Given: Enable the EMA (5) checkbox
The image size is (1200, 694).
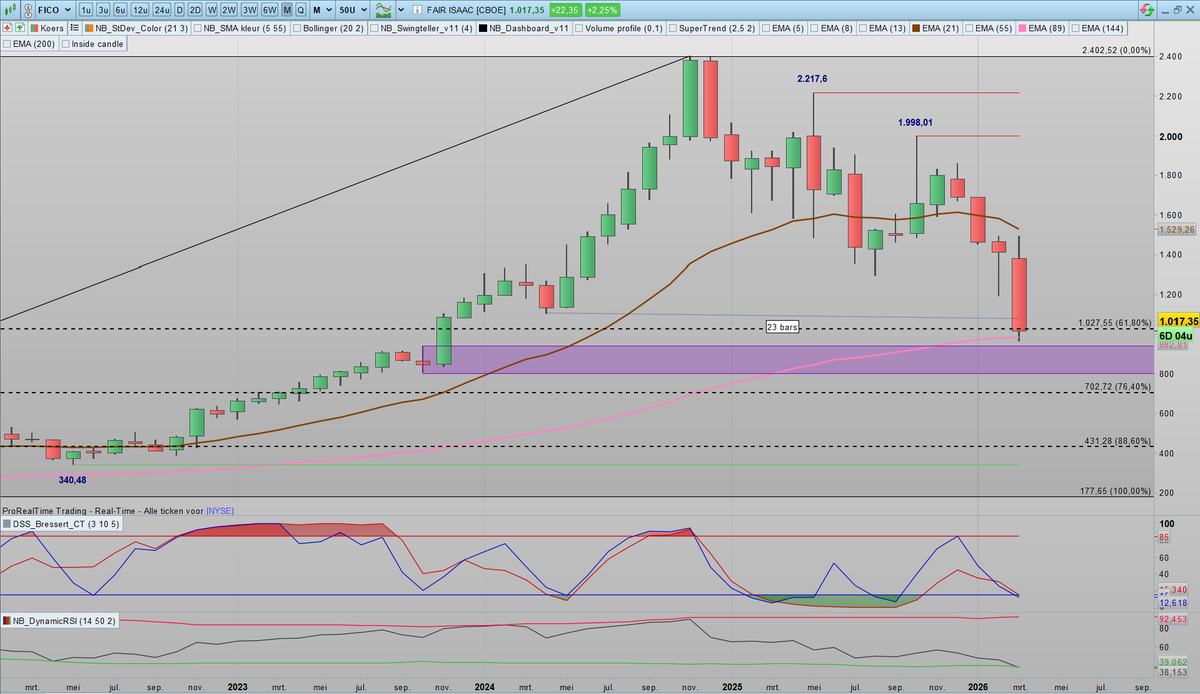Looking at the screenshot, I should (x=766, y=28).
